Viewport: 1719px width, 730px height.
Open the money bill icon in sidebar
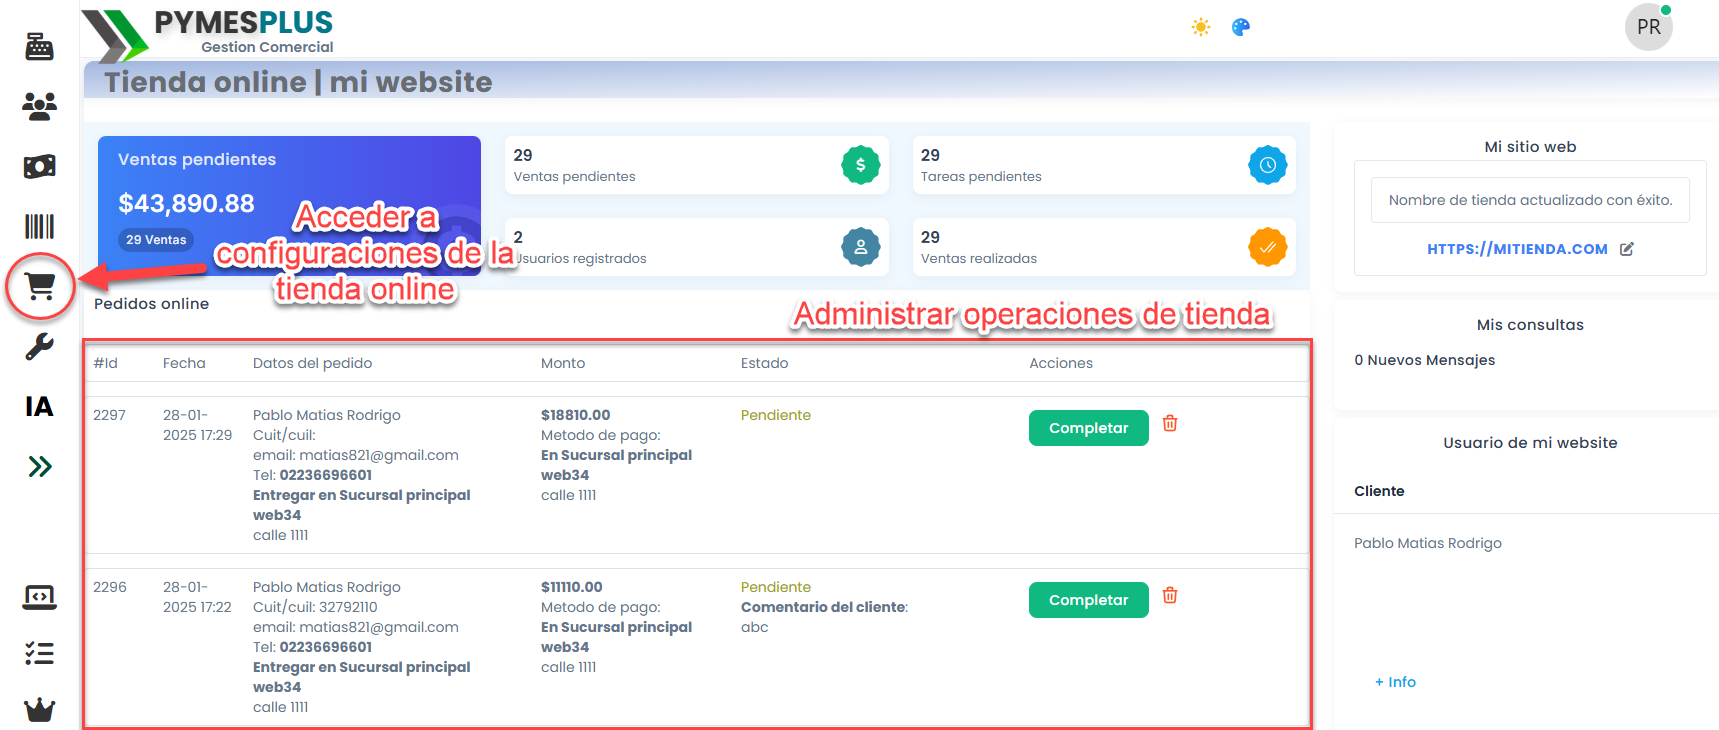[40, 166]
